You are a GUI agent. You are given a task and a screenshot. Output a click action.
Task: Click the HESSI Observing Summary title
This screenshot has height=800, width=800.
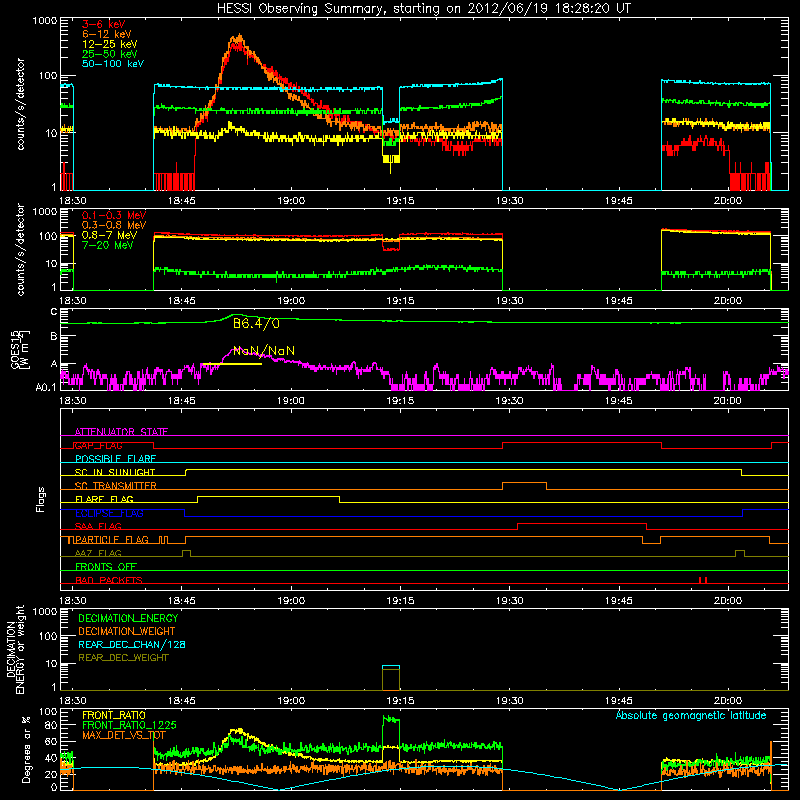pos(423,9)
